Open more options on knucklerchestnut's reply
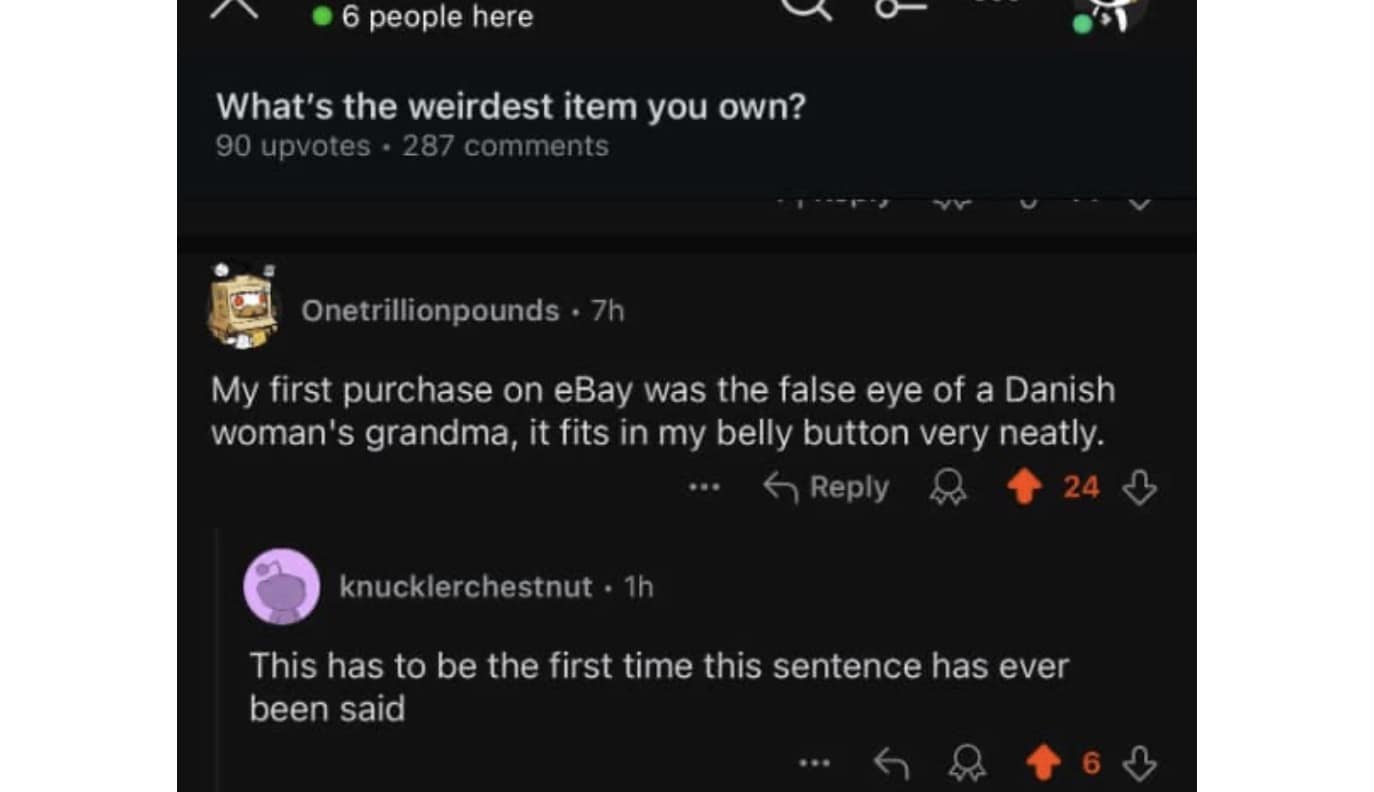Viewport: 1374px width, 792px height. 814,764
